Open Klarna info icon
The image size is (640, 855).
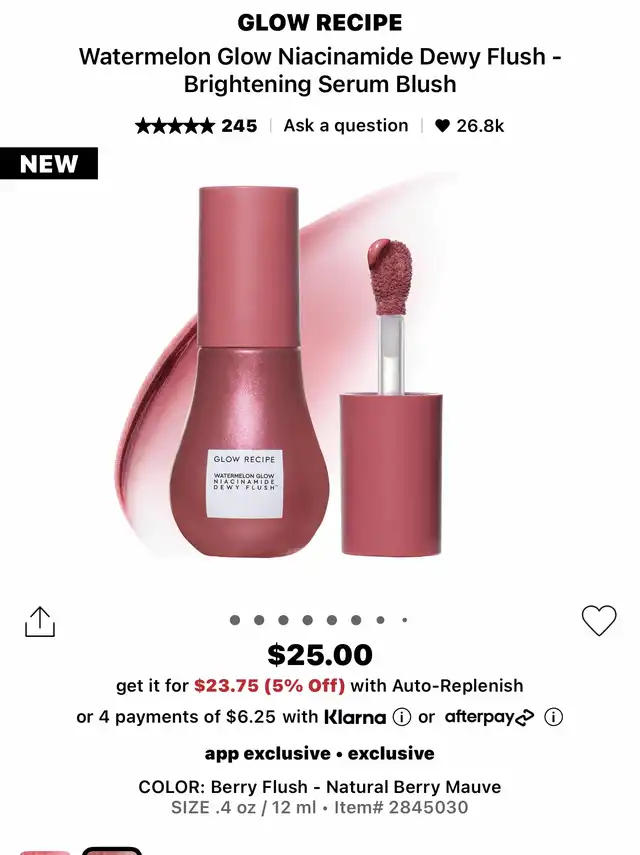coord(402,716)
